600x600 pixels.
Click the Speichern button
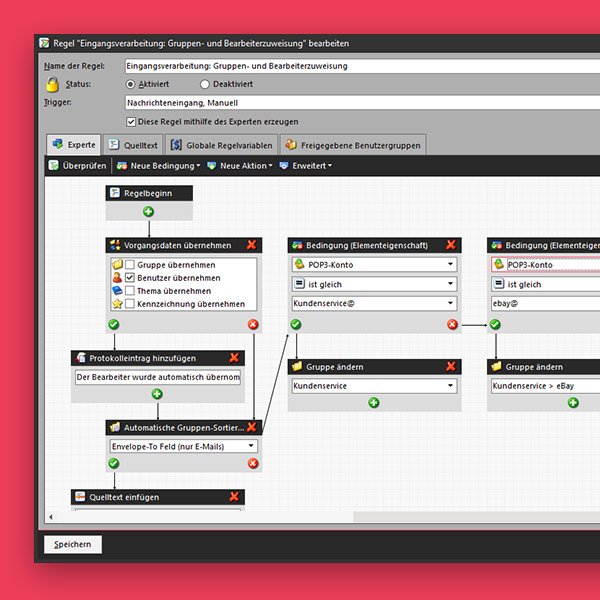click(73, 544)
